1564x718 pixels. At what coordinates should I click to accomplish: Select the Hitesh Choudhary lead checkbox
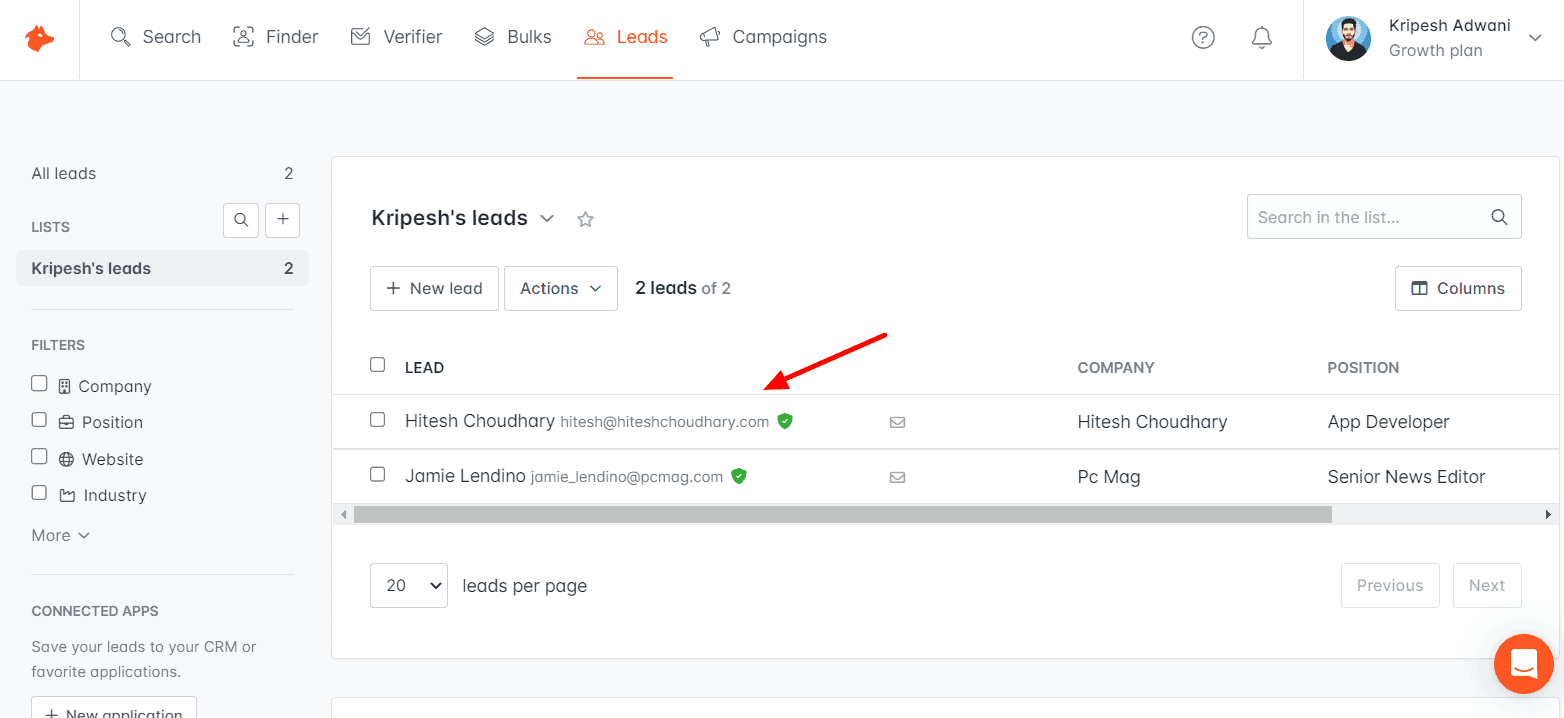pos(377,420)
